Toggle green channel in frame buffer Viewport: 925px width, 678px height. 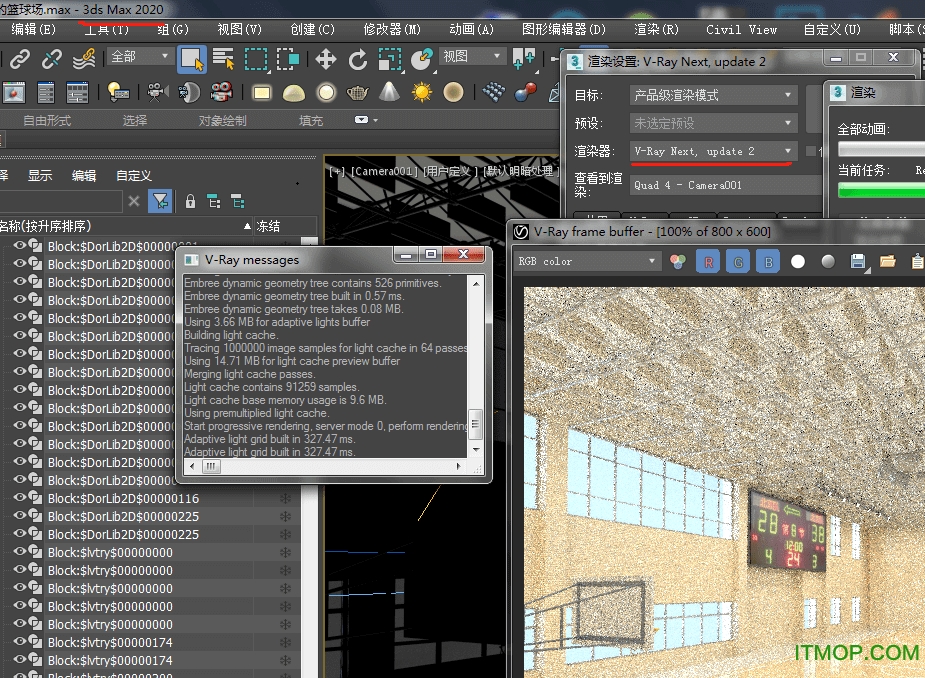[x=738, y=262]
